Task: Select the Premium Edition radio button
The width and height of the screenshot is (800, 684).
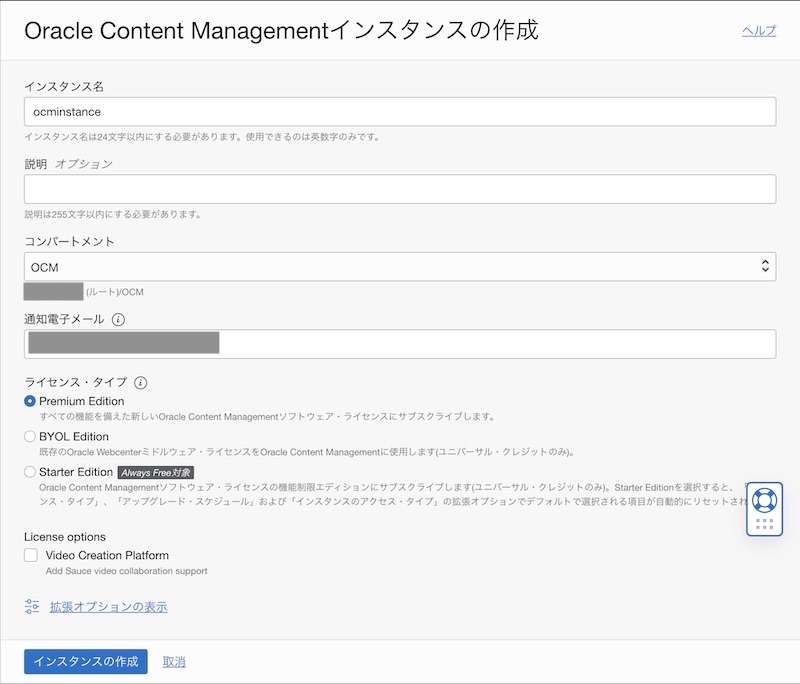Action: [x=30, y=401]
